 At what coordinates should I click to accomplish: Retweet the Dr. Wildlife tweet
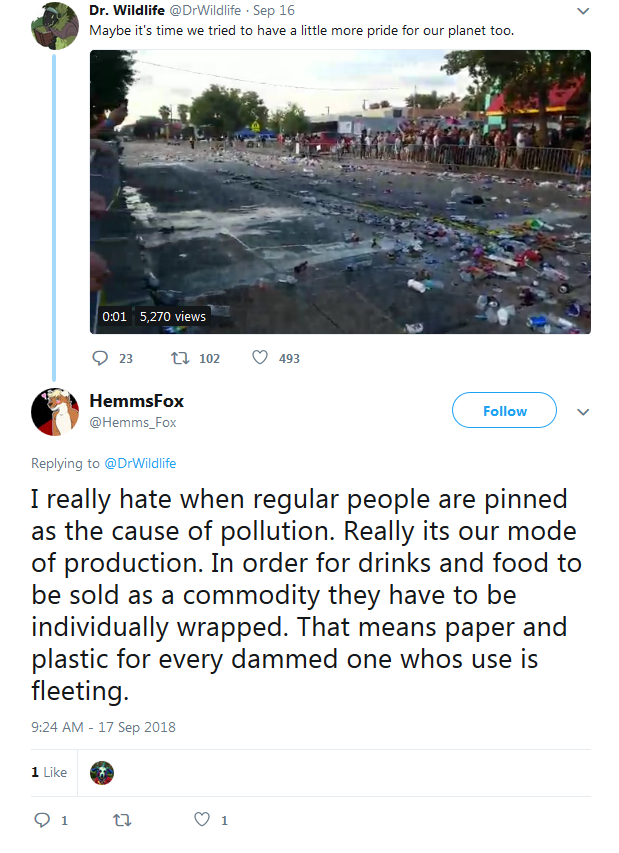(180, 358)
